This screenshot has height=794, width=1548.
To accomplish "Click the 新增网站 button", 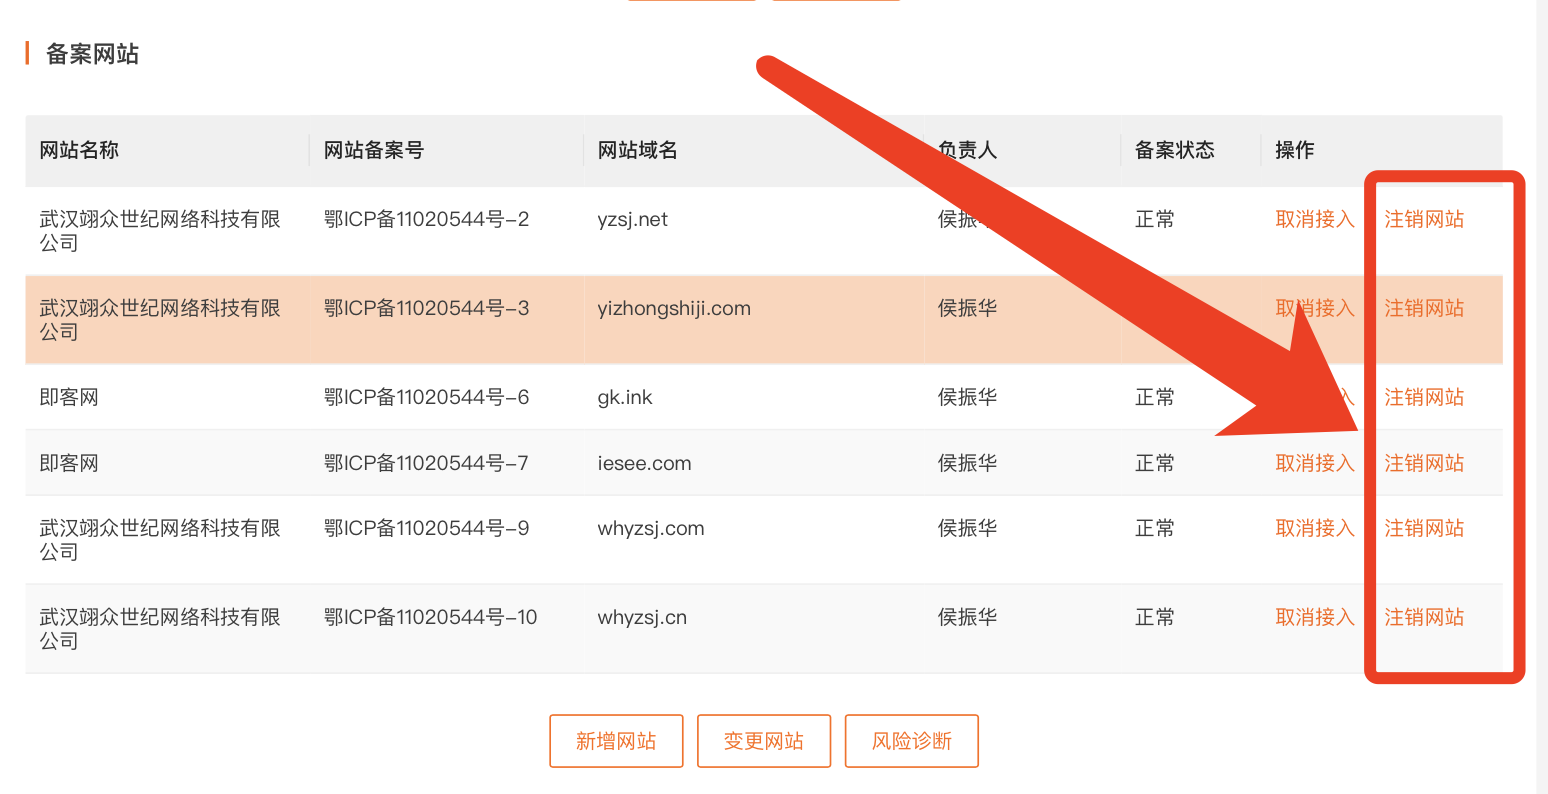I will [x=616, y=741].
